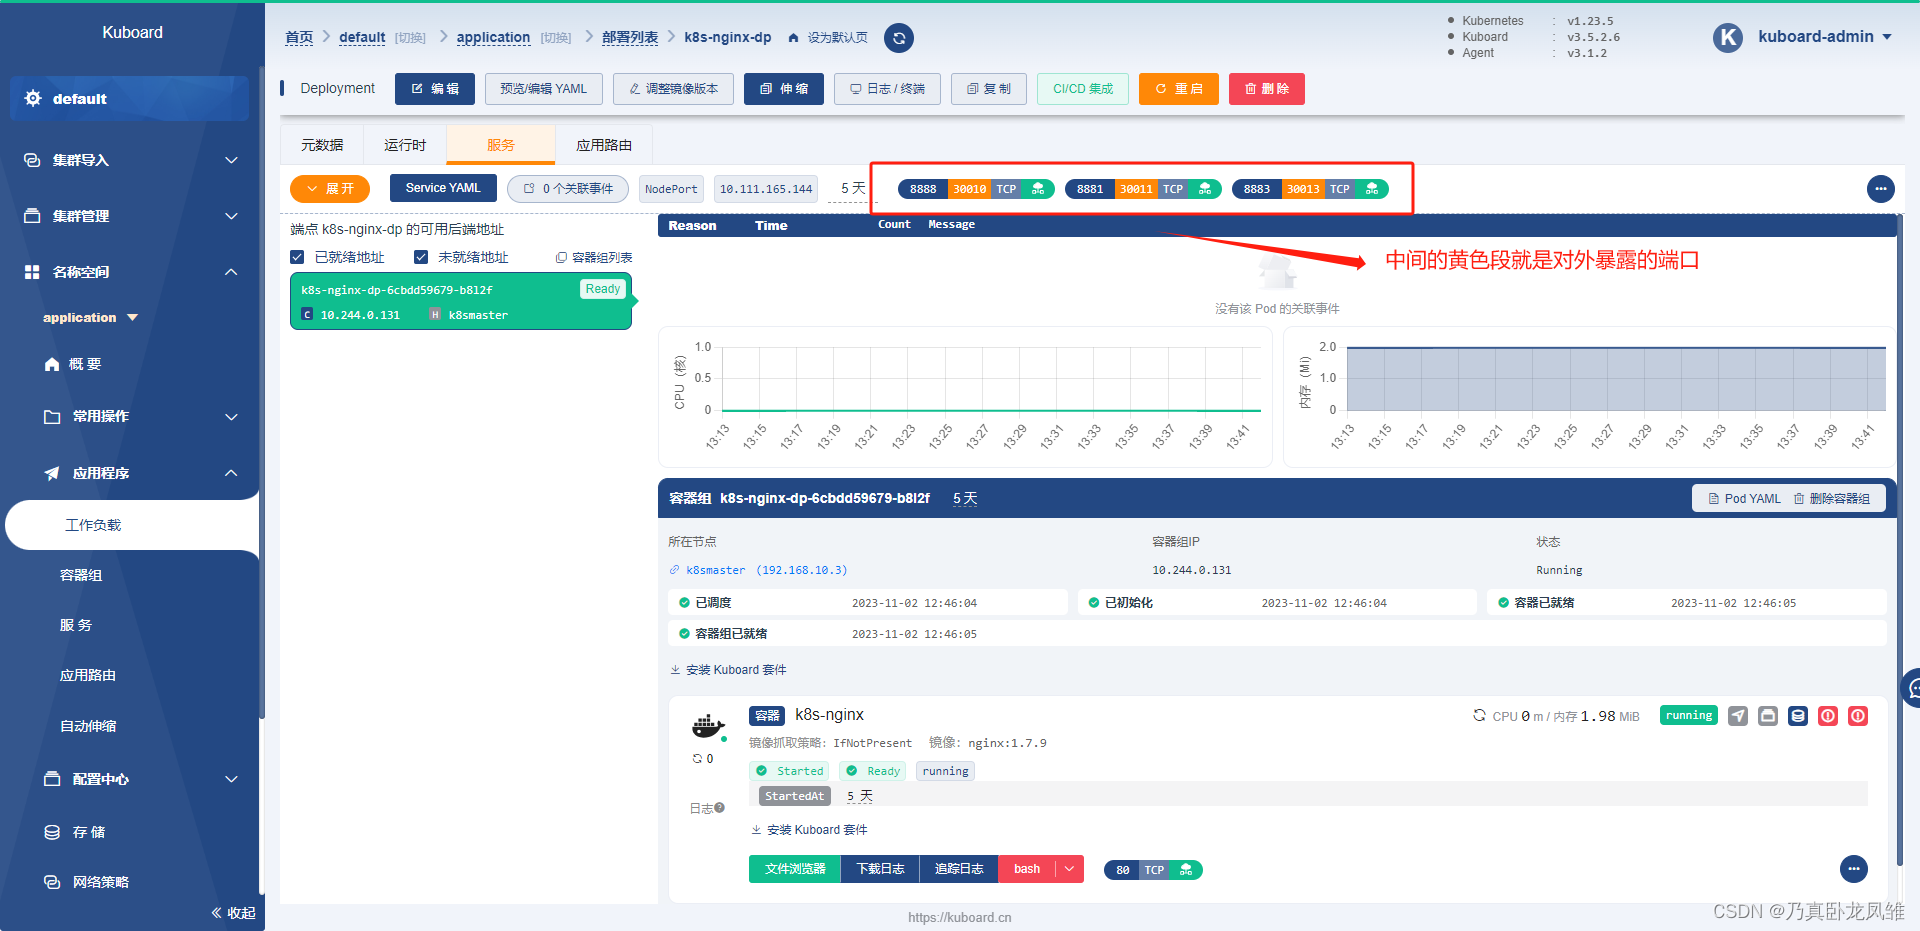
Task: Switch to the 运行时 tab
Action: tap(405, 145)
